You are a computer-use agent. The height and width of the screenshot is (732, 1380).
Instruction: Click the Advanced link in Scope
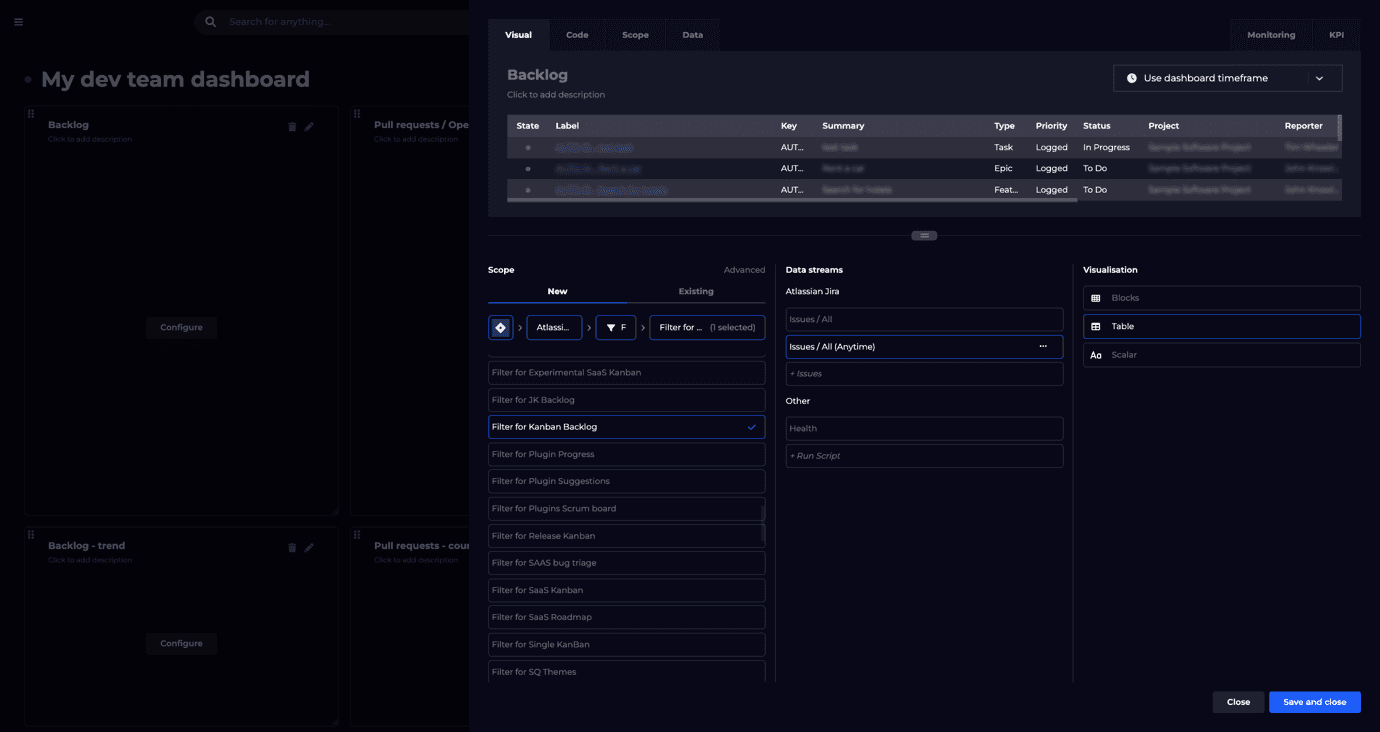coord(744,270)
